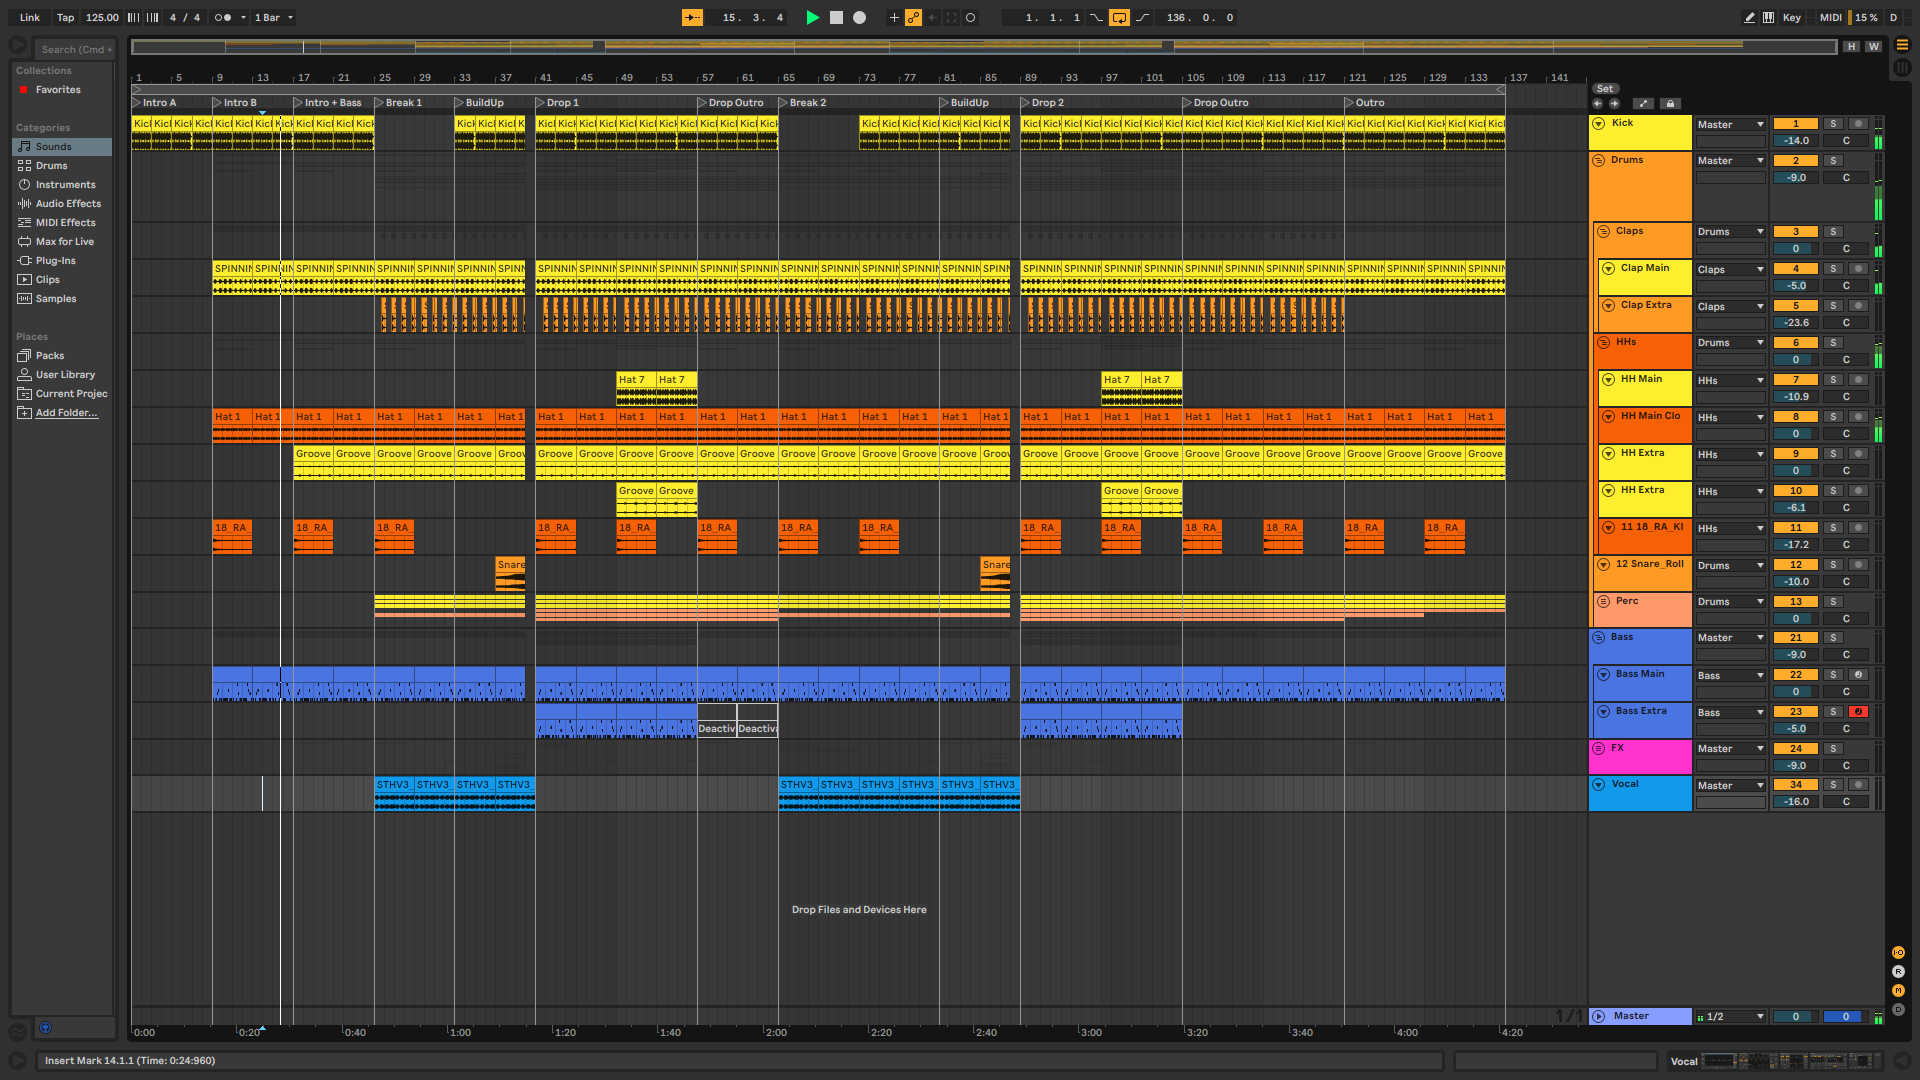Toggle Draw Mode pencil icon

coord(1749,17)
